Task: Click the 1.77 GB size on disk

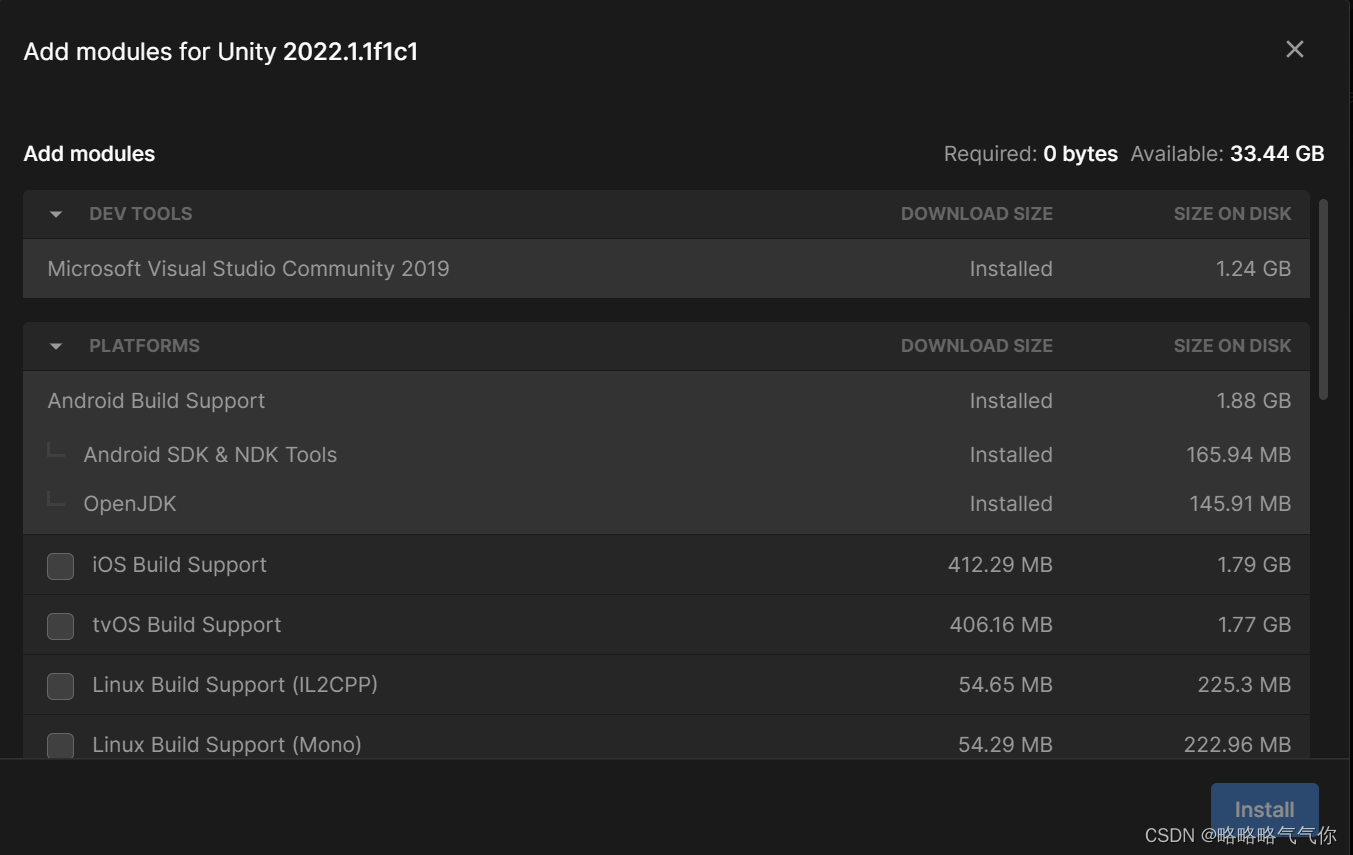Action: pos(1254,625)
